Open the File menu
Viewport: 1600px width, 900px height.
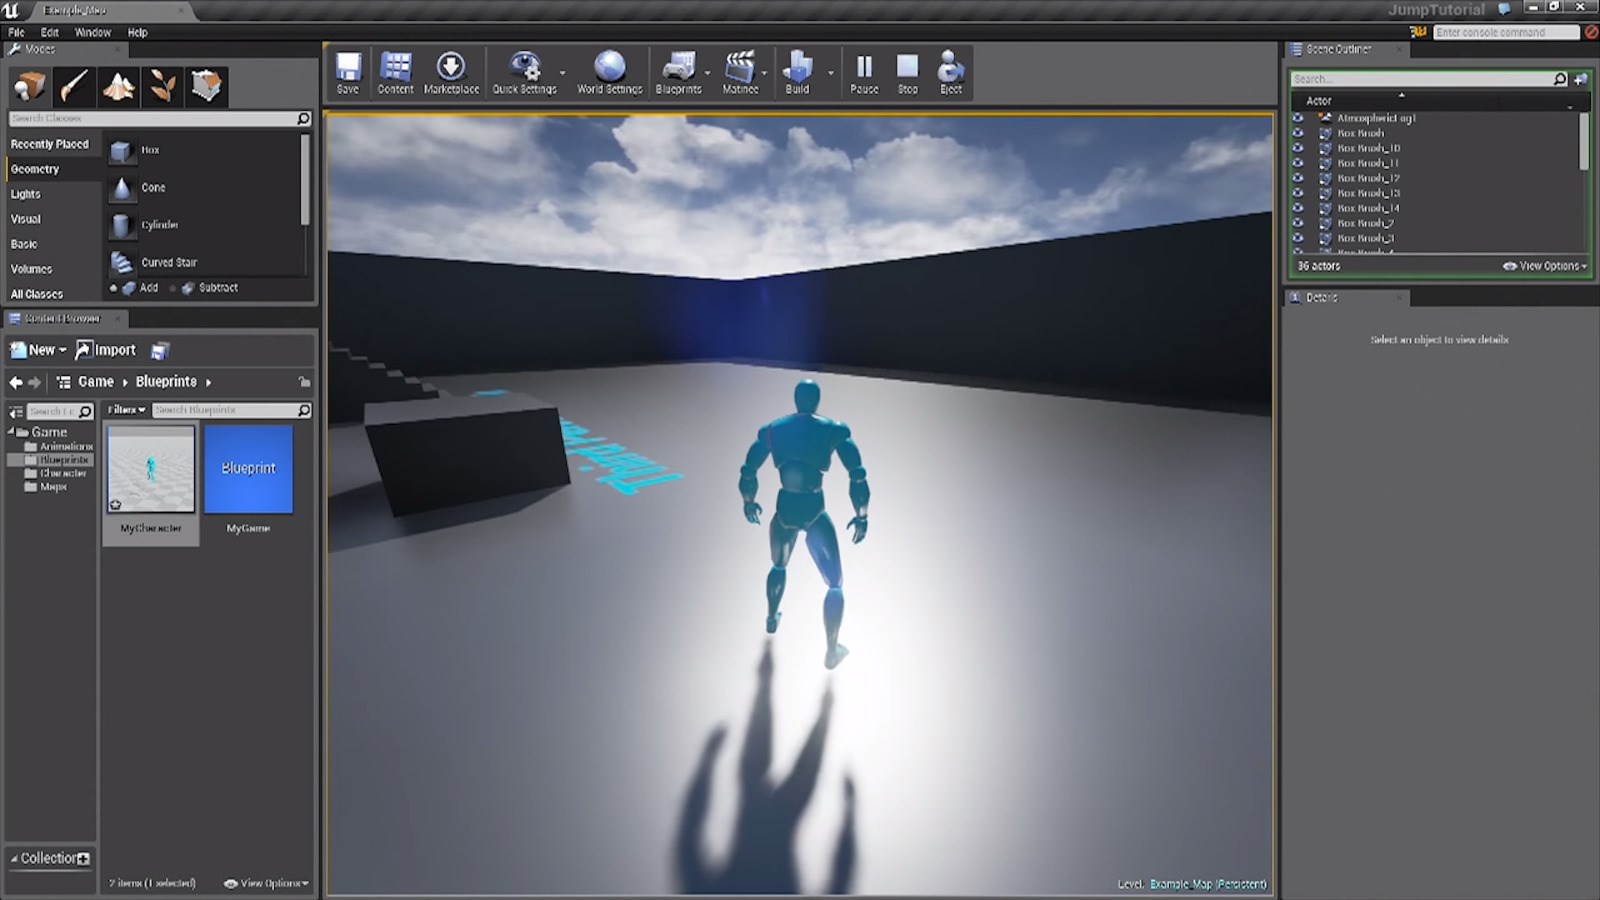tap(16, 32)
